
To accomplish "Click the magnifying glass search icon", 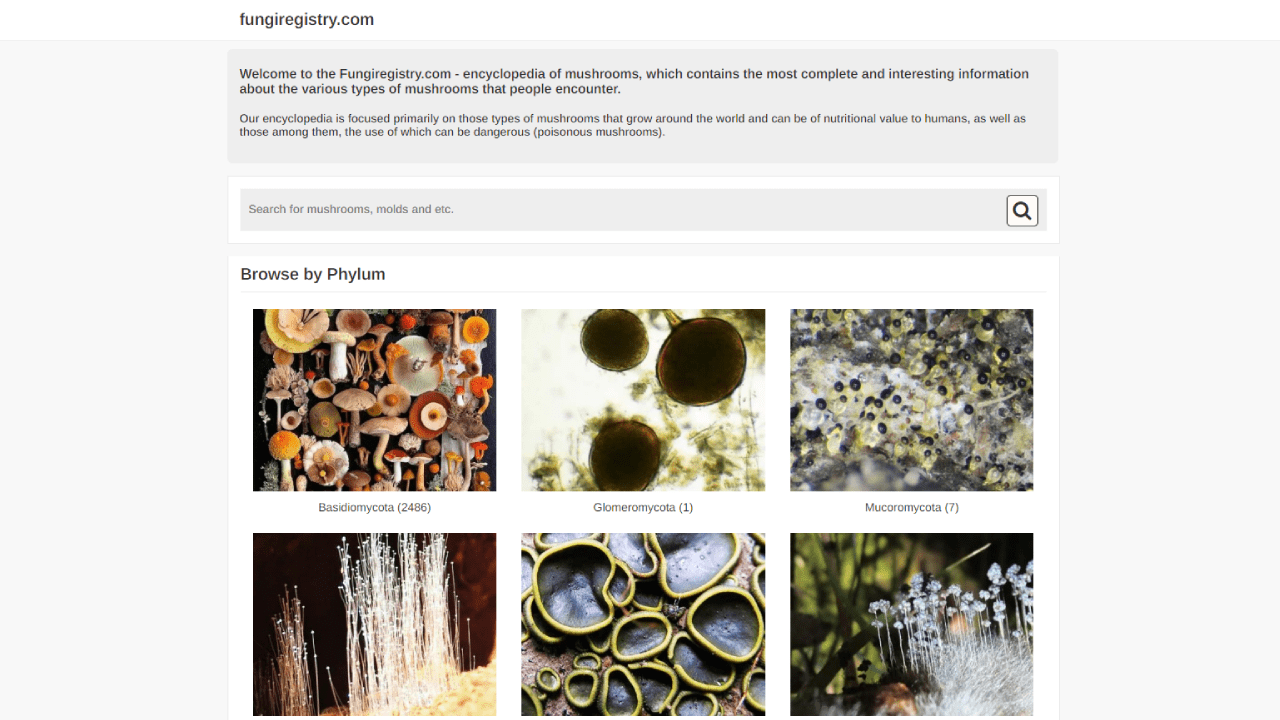I will coord(1022,210).
